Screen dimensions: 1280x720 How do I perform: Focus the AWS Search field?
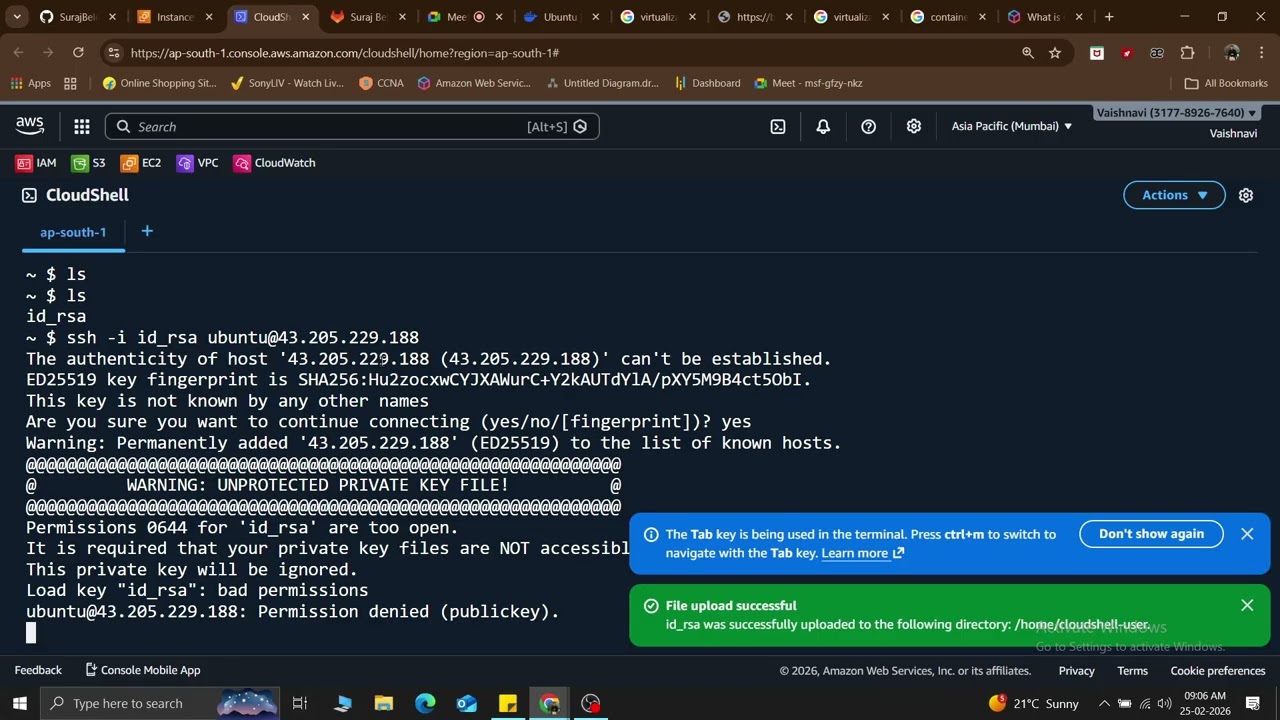[x=352, y=127]
